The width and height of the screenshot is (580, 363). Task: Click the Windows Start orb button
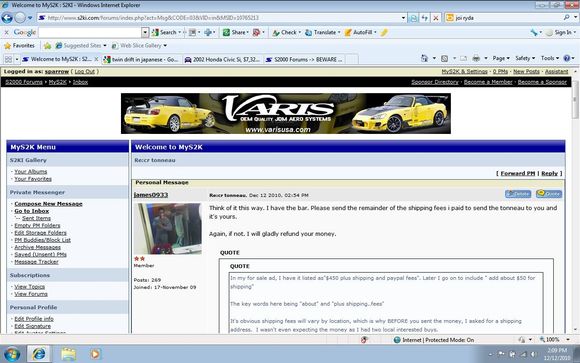point(12,354)
